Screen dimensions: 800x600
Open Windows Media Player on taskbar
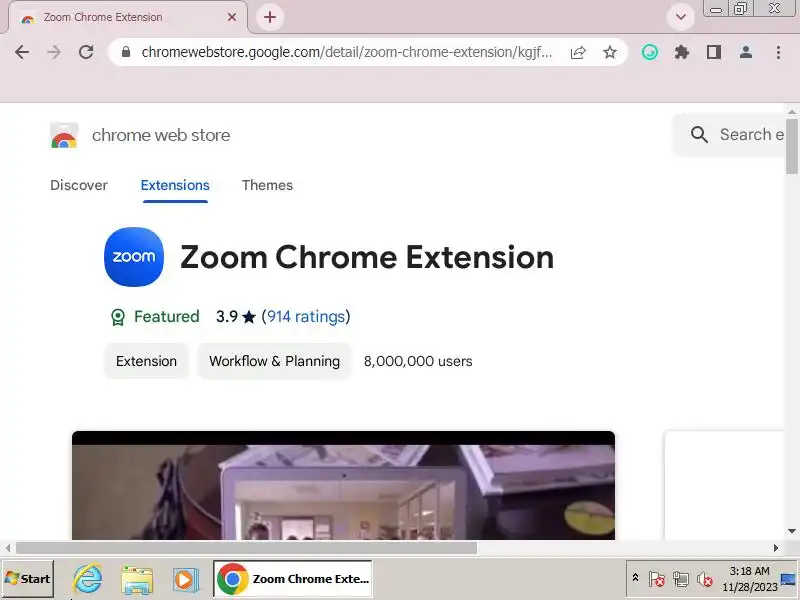click(x=185, y=580)
